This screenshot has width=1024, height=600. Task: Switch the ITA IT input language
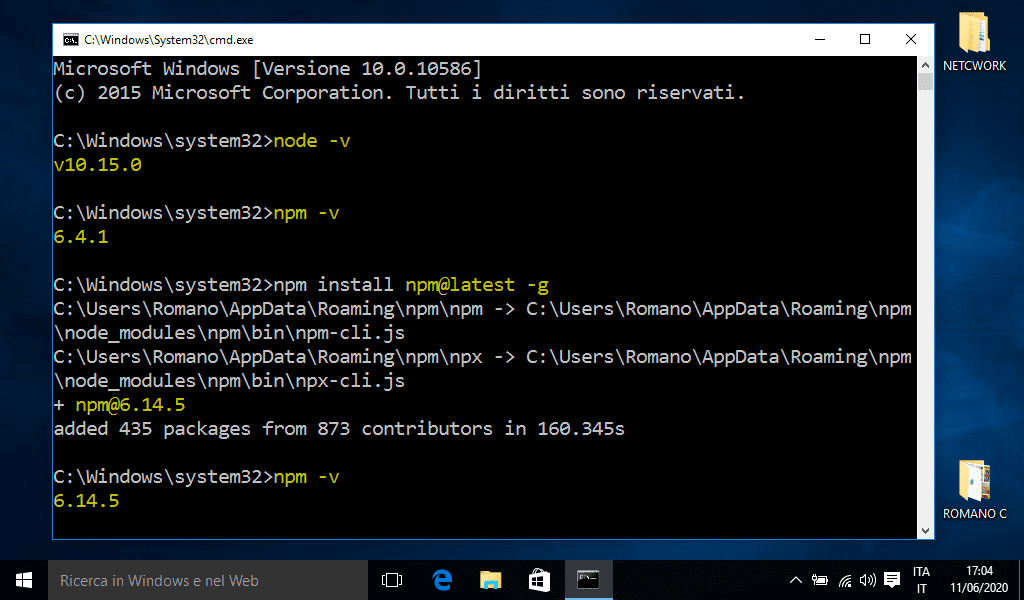921,580
